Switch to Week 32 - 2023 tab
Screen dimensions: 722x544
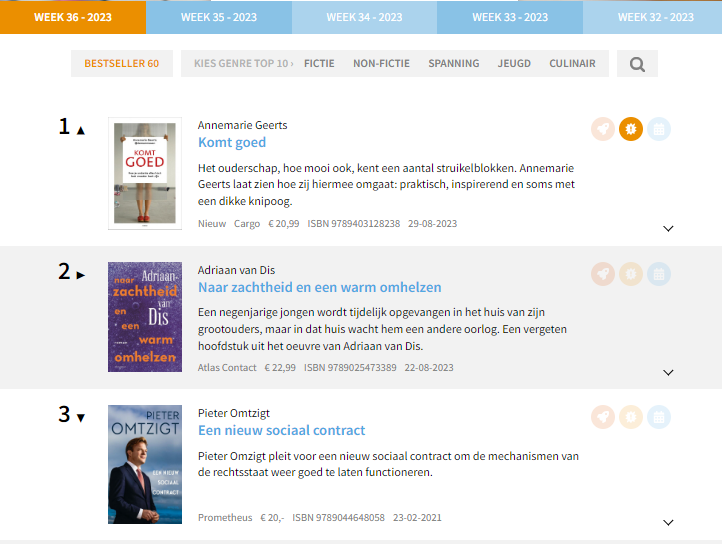pos(652,17)
